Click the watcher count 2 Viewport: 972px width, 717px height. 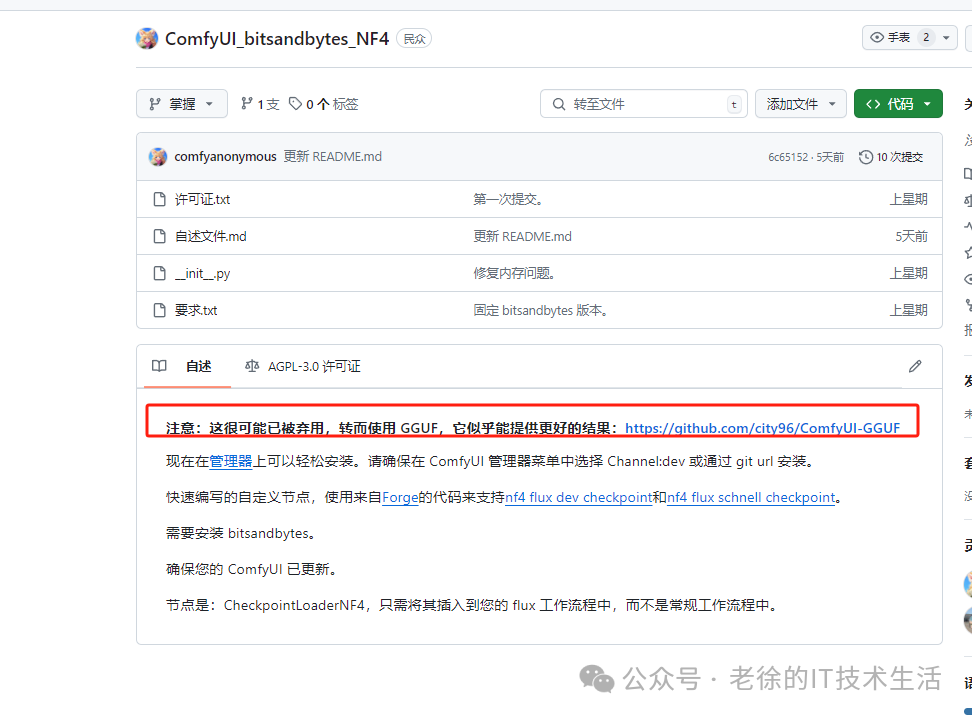tap(926, 38)
